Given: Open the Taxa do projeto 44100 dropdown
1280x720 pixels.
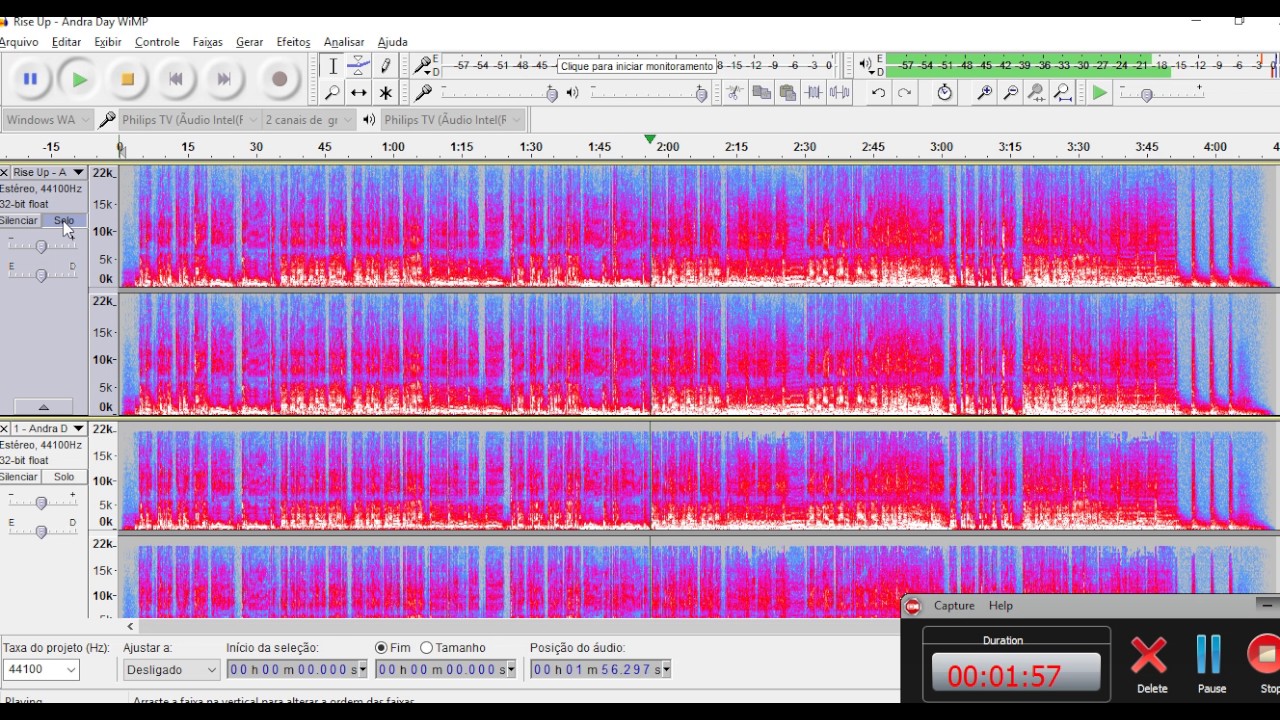Looking at the screenshot, I should point(71,670).
